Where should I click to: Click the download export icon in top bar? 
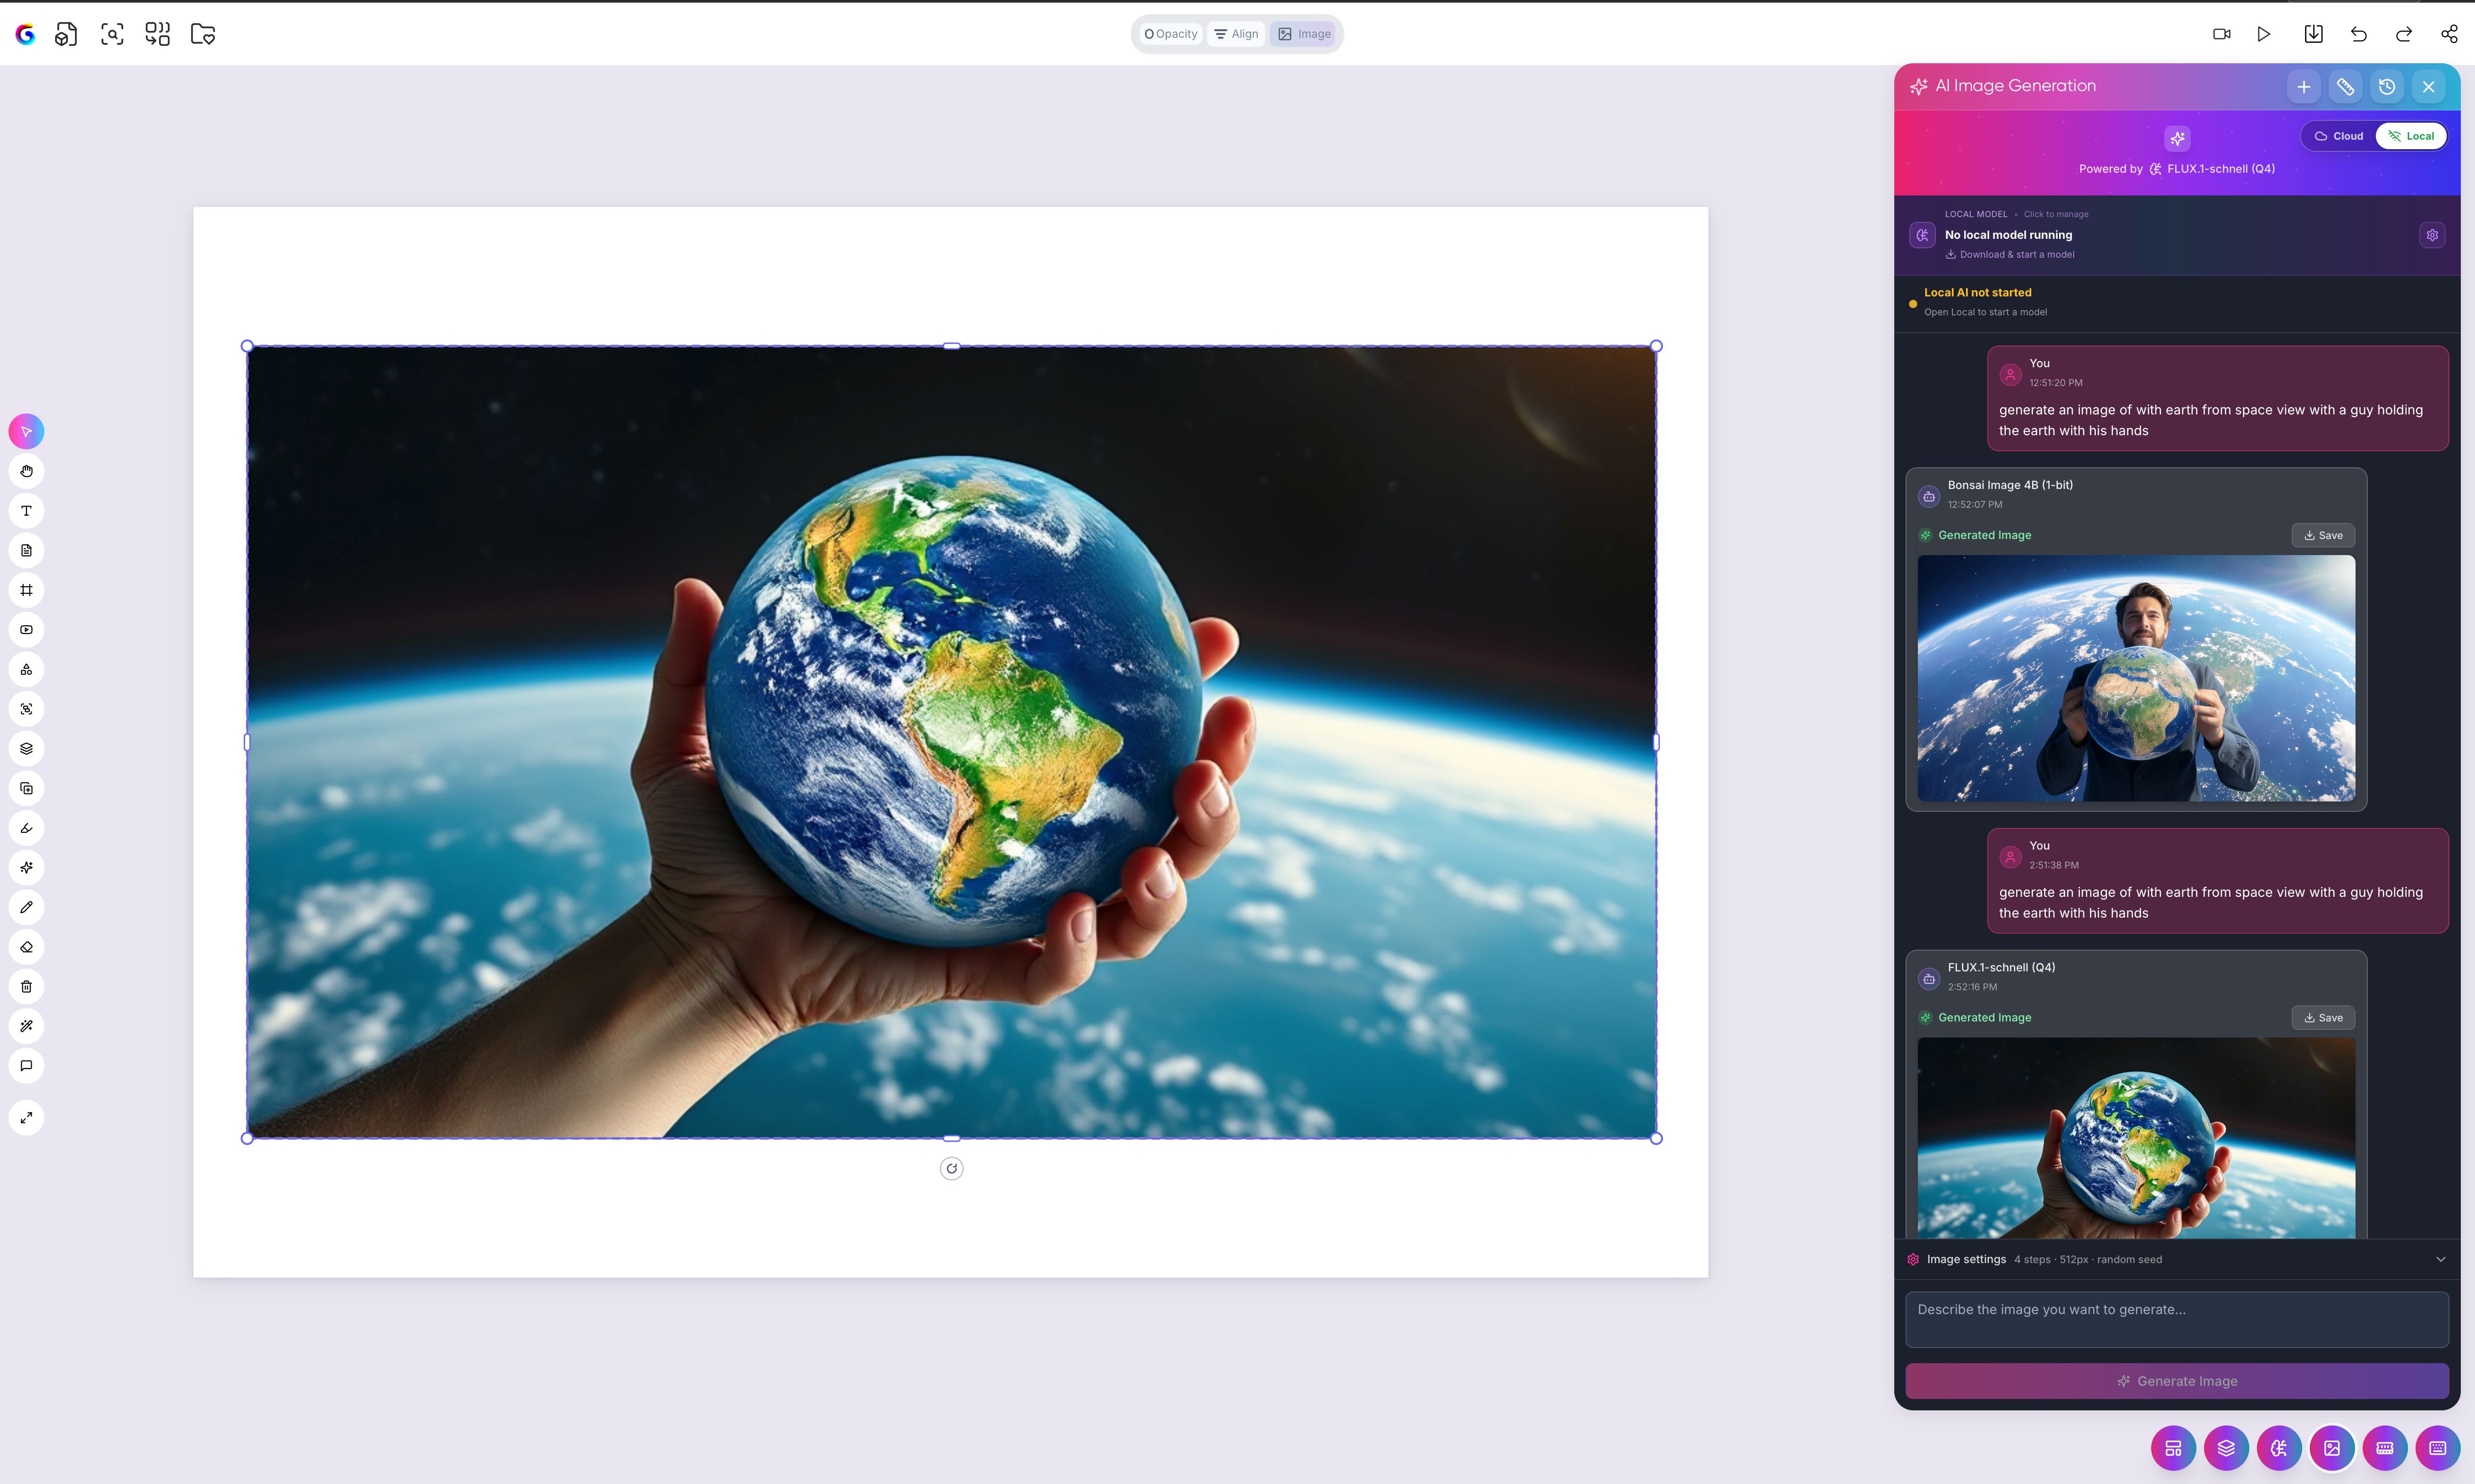point(2314,34)
